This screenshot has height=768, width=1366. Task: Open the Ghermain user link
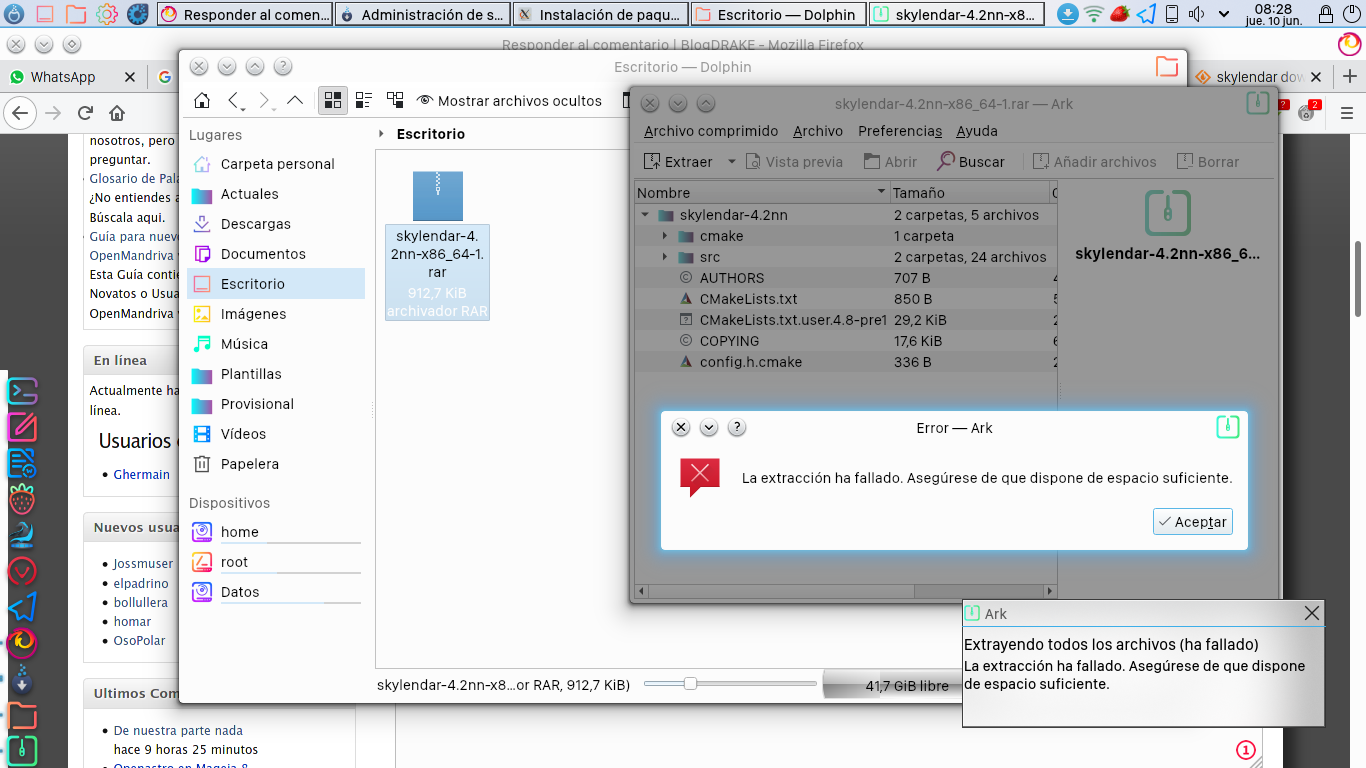coord(141,475)
